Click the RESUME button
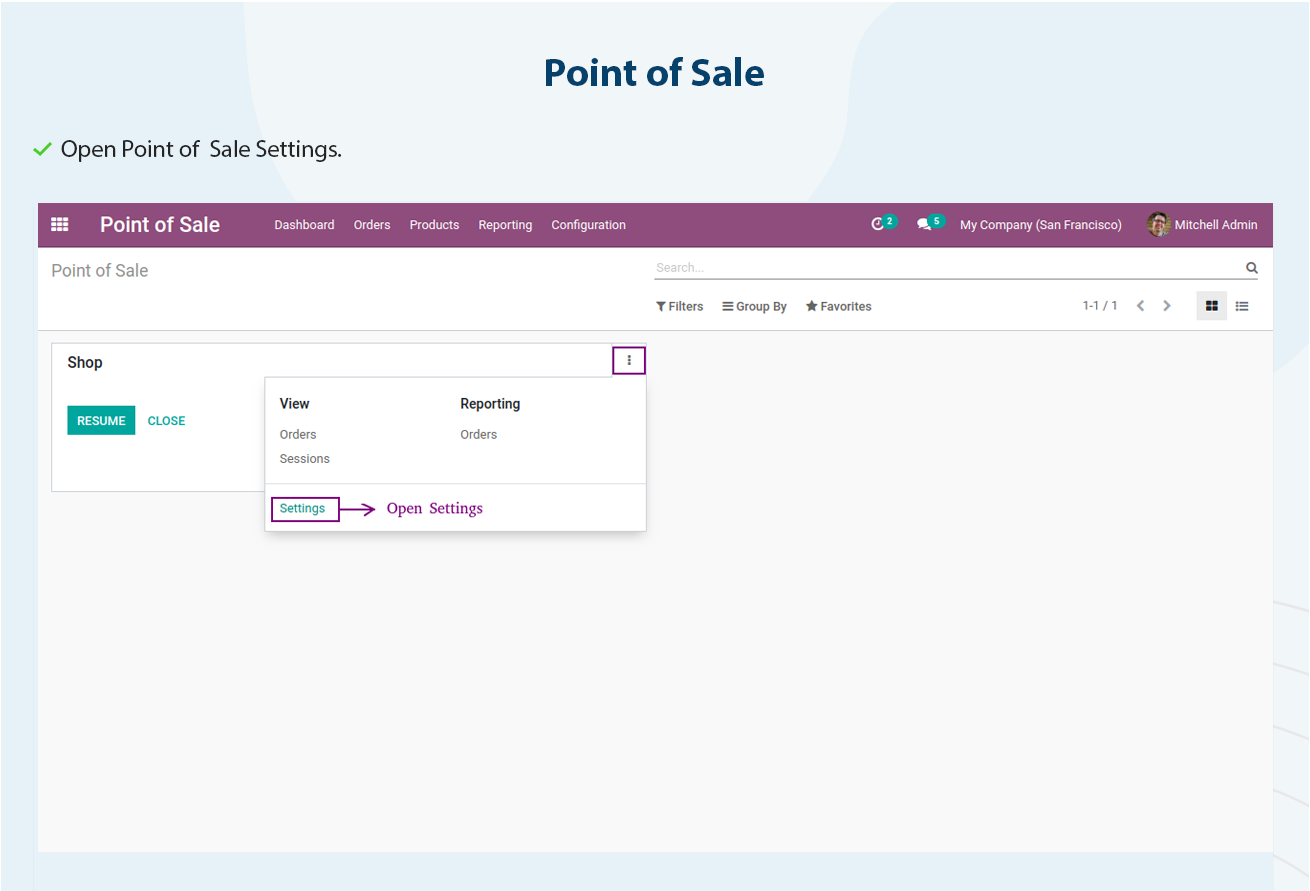 pyautogui.click(x=101, y=421)
